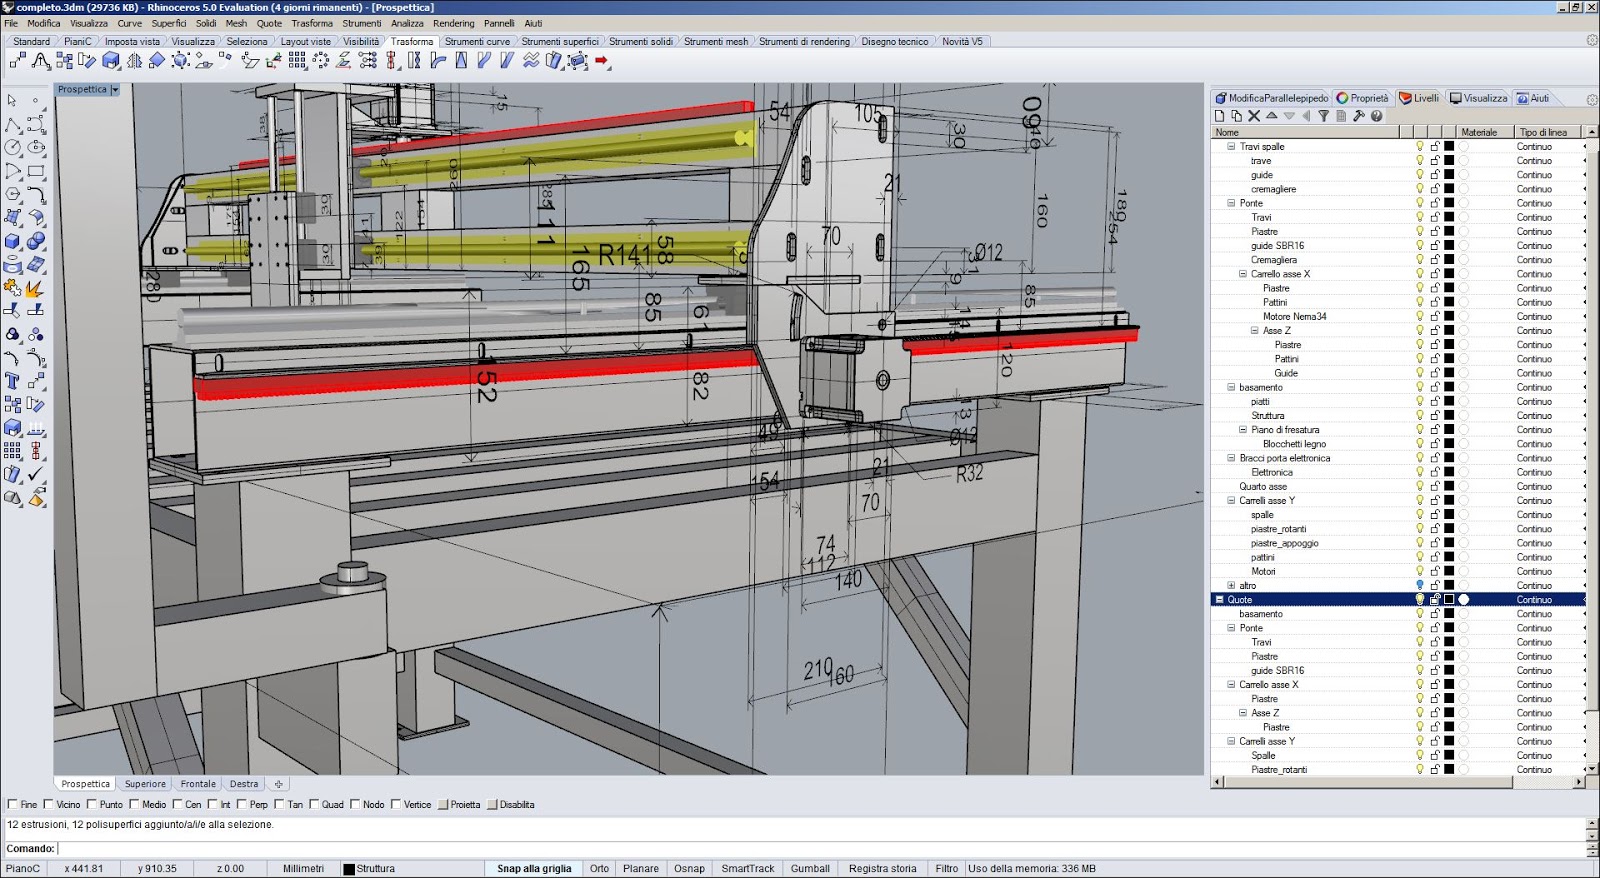Select the Explode tool in left toolbar
Image resolution: width=1600 pixels, height=878 pixels.
tap(34, 288)
